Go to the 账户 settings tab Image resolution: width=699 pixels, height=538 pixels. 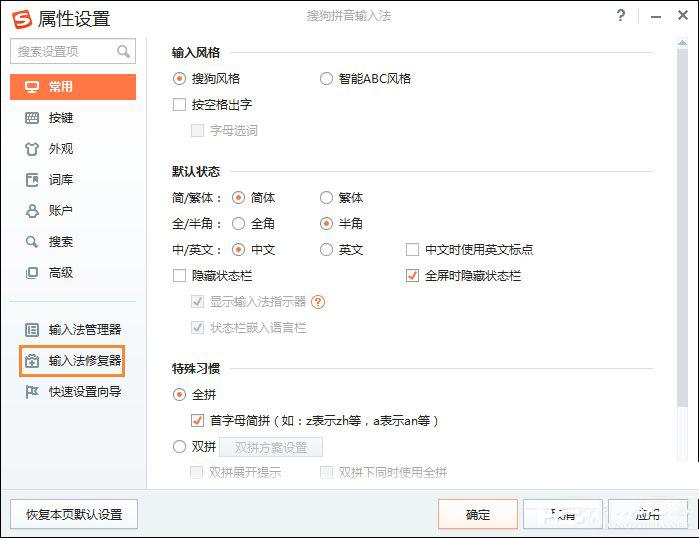point(73,211)
